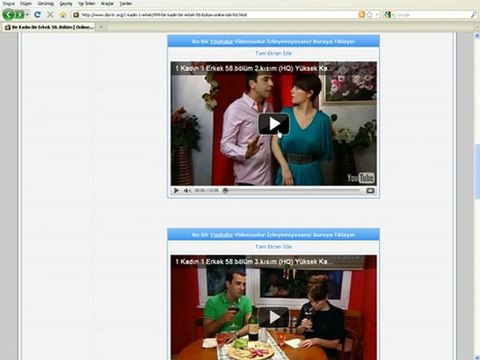480x360 pixels.
Task: Focus the Google search box
Action: [x=432, y=15]
